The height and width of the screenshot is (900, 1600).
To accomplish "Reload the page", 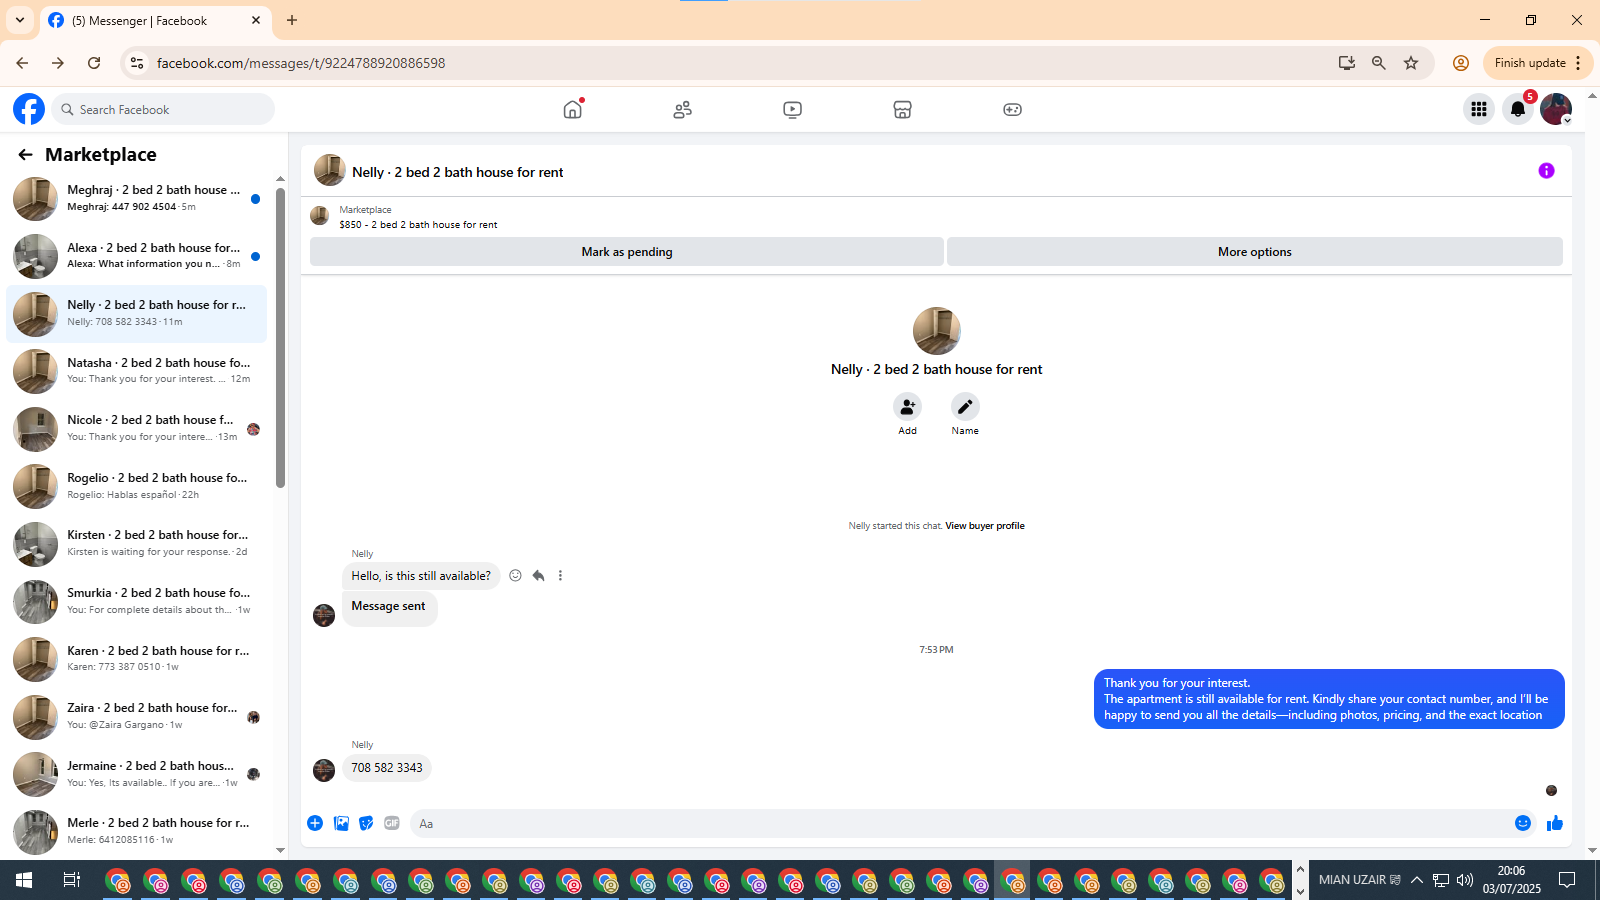I will pyautogui.click(x=94, y=63).
